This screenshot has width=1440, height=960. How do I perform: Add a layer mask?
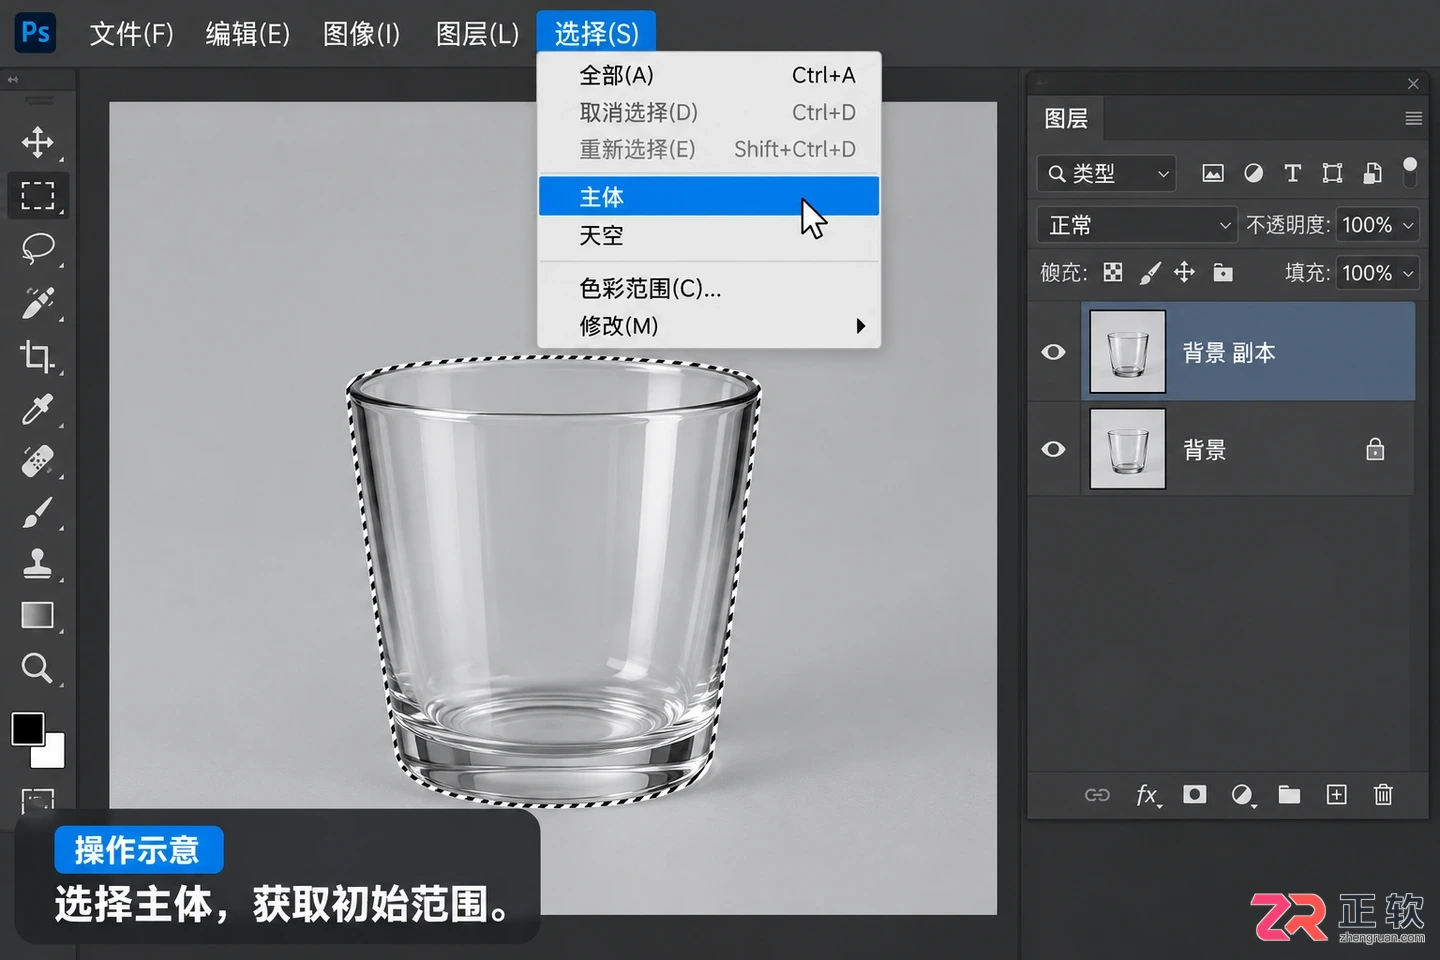pyautogui.click(x=1194, y=795)
